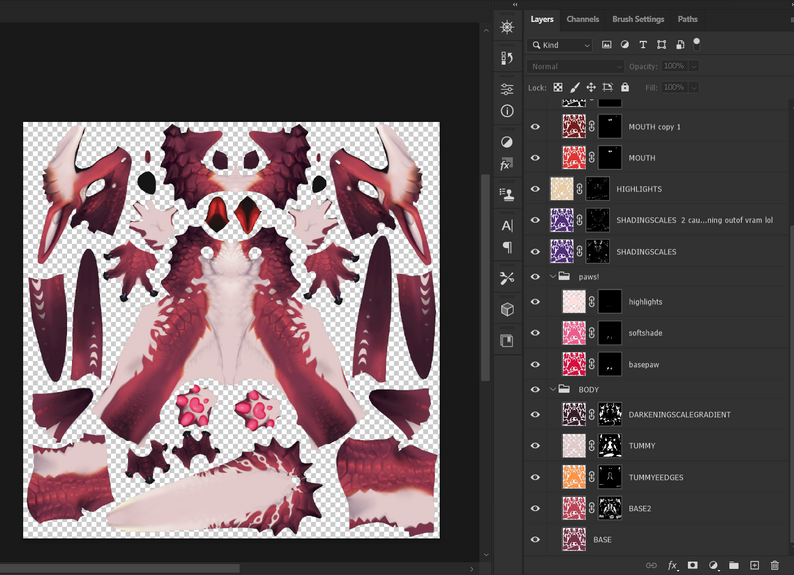Collapse the paws! layer group
The image size is (794, 575).
tap(552, 276)
